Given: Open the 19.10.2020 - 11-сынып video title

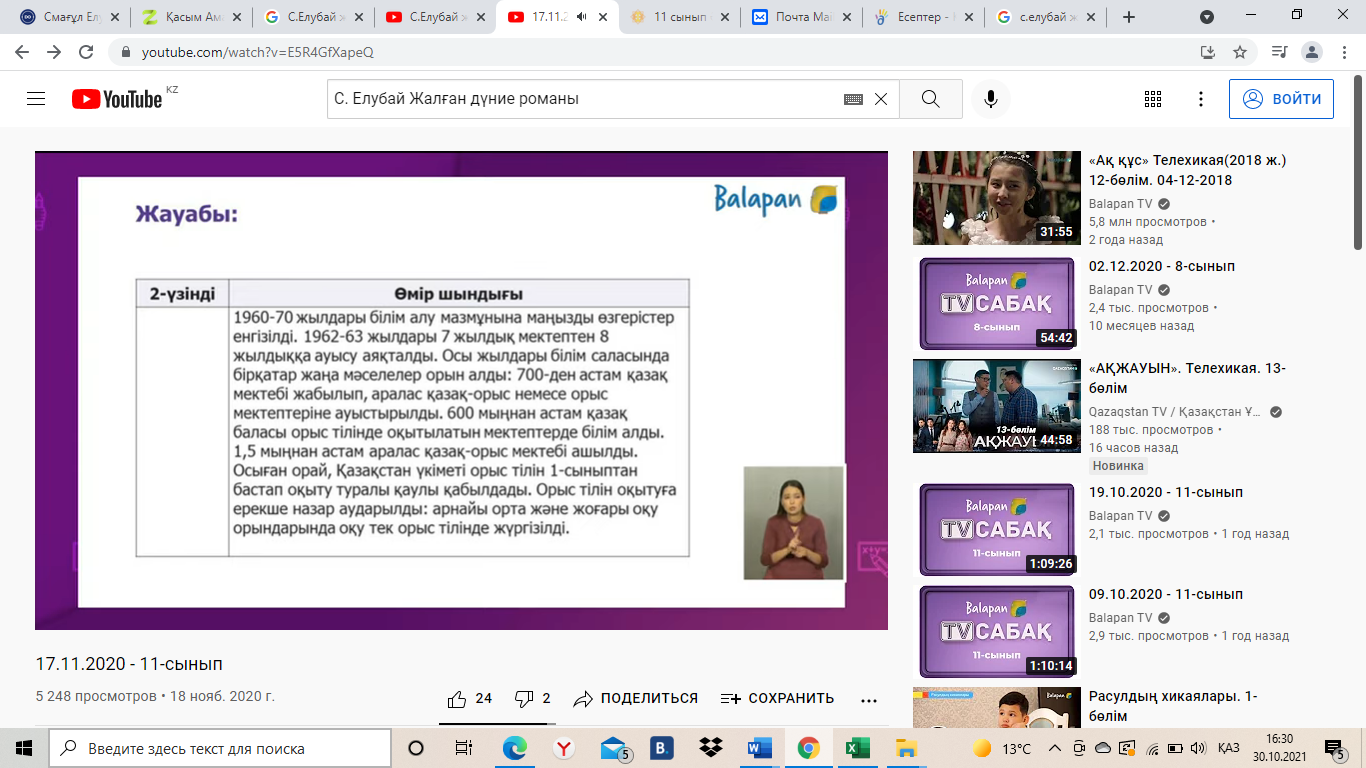Looking at the screenshot, I should (1166, 493).
